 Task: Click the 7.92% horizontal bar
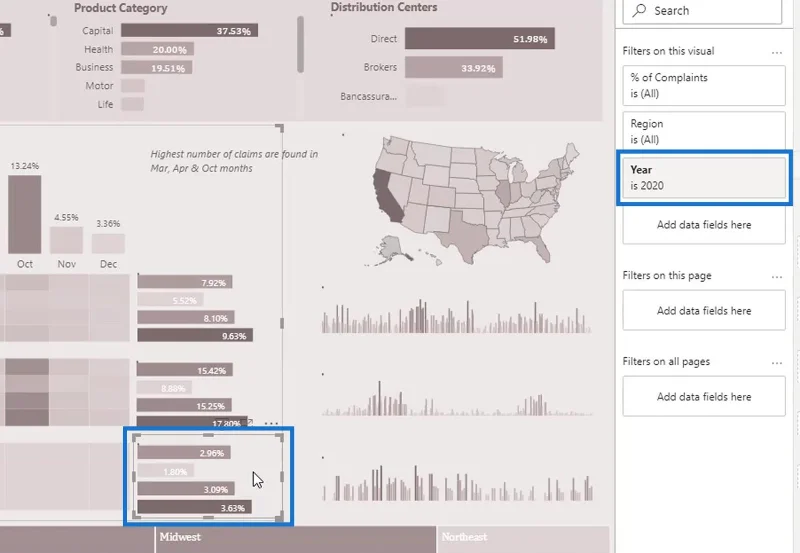(185, 282)
